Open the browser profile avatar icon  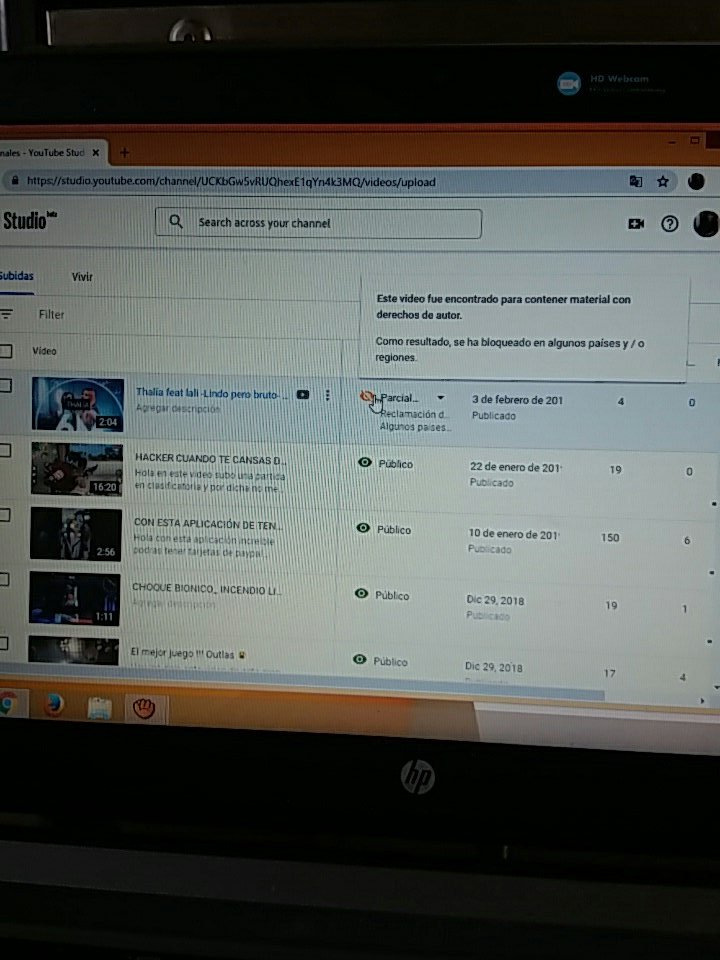[696, 181]
